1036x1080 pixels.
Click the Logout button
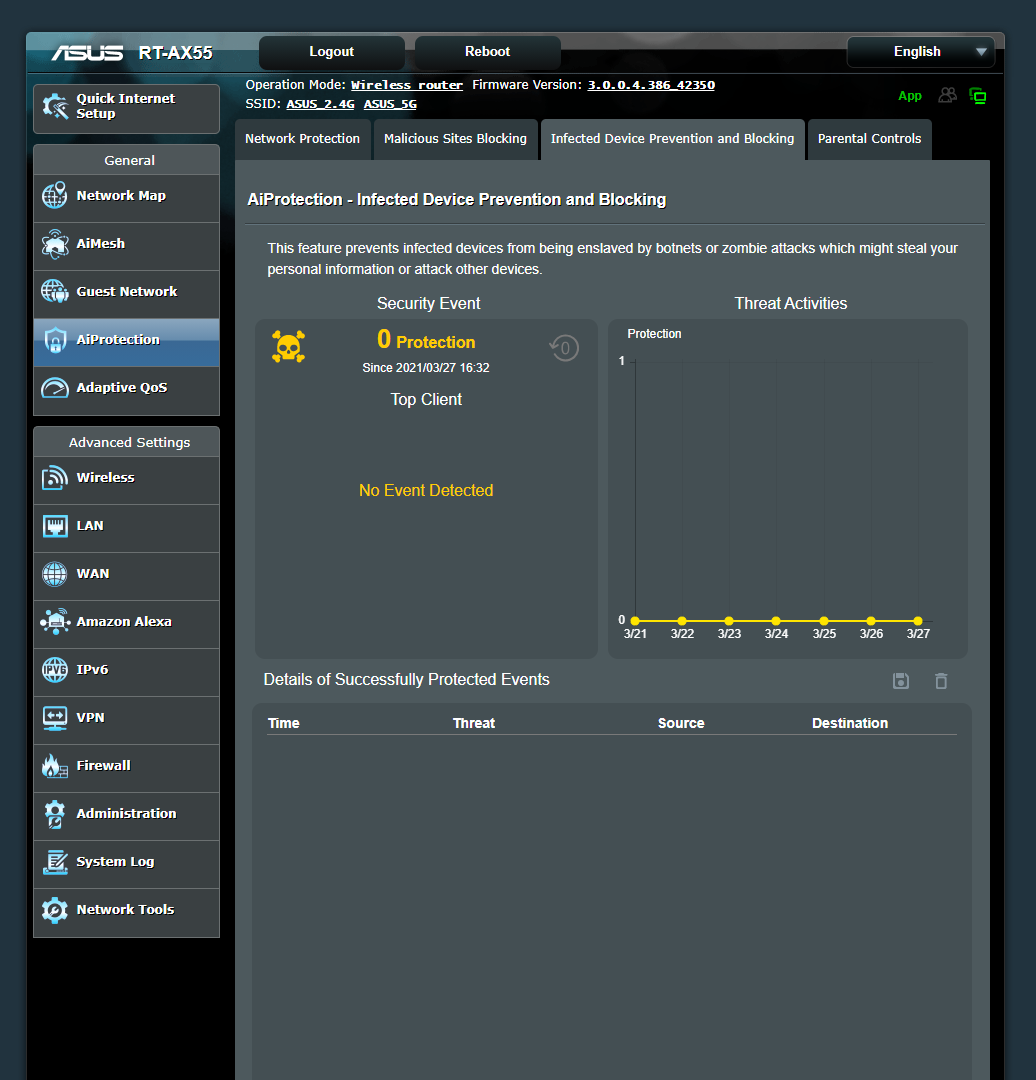(331, 52)
